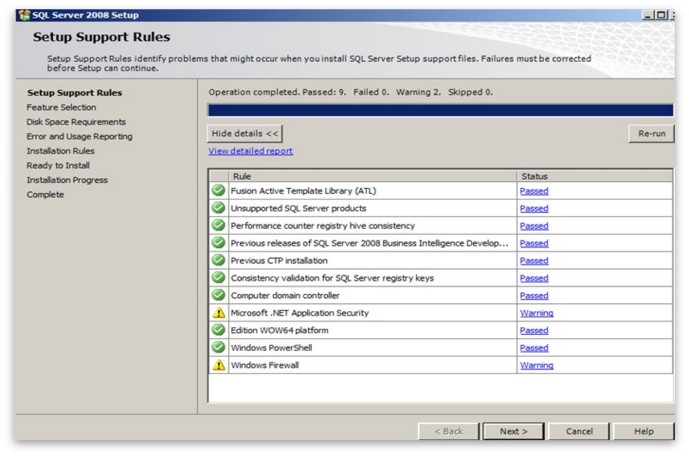
Task: Open Warning status for Windows Firewall
Action: 537,365
